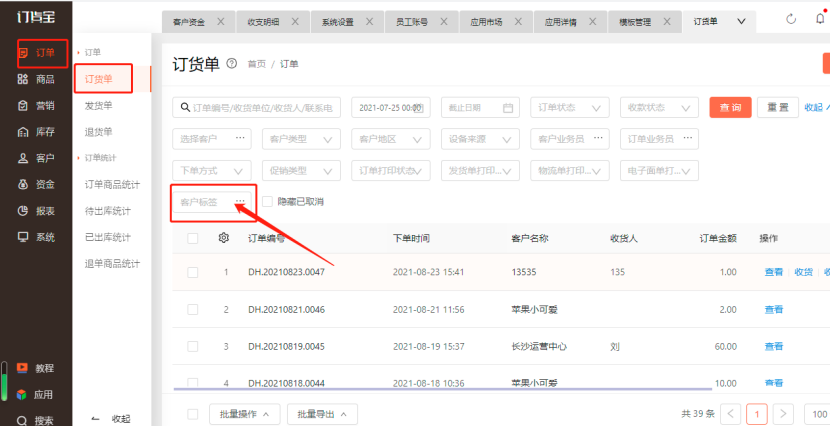Close the 员工账号 tab
831x426 pixels.
tap(444, 22)
